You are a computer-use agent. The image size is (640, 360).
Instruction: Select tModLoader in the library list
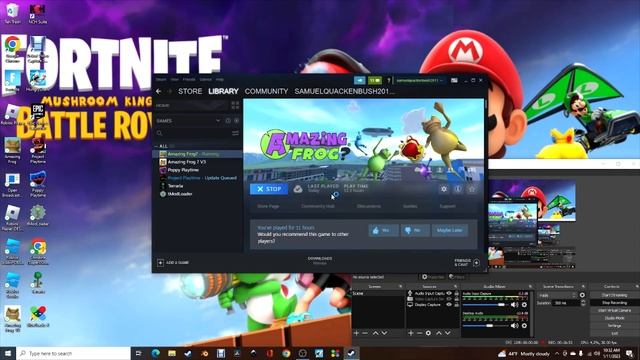coord(197,194)
